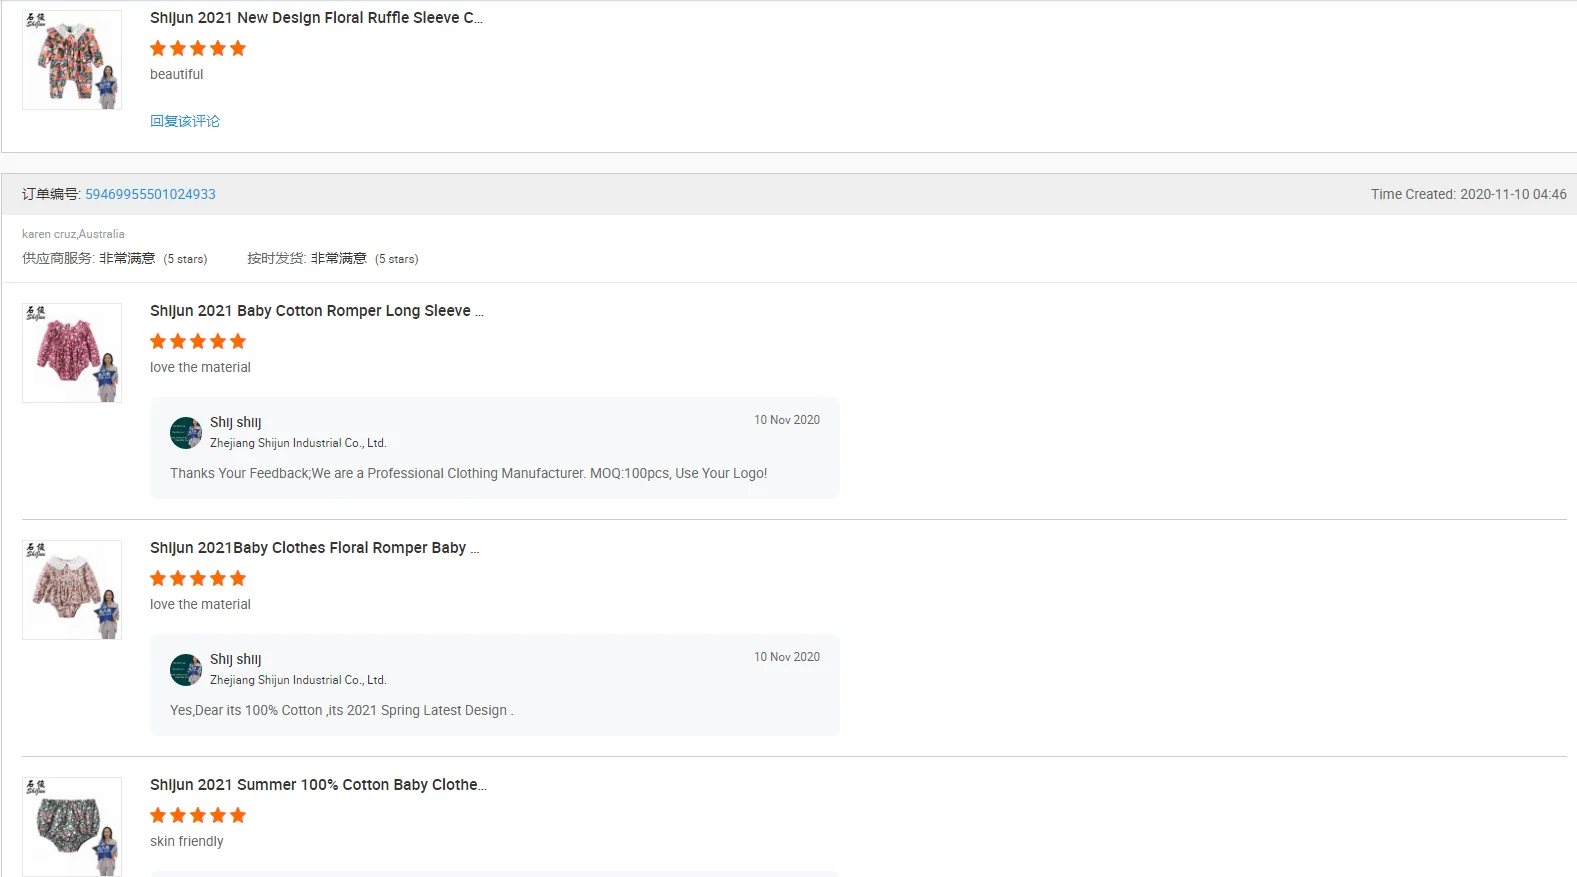Click the Shij shij avatar in the MOQ reply

[186, 433]
